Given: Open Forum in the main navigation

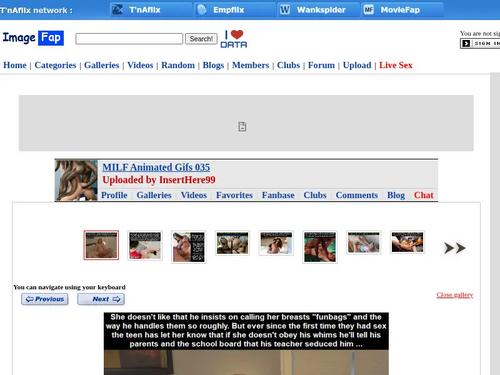Looking at the screenshot, I should 321,65.
